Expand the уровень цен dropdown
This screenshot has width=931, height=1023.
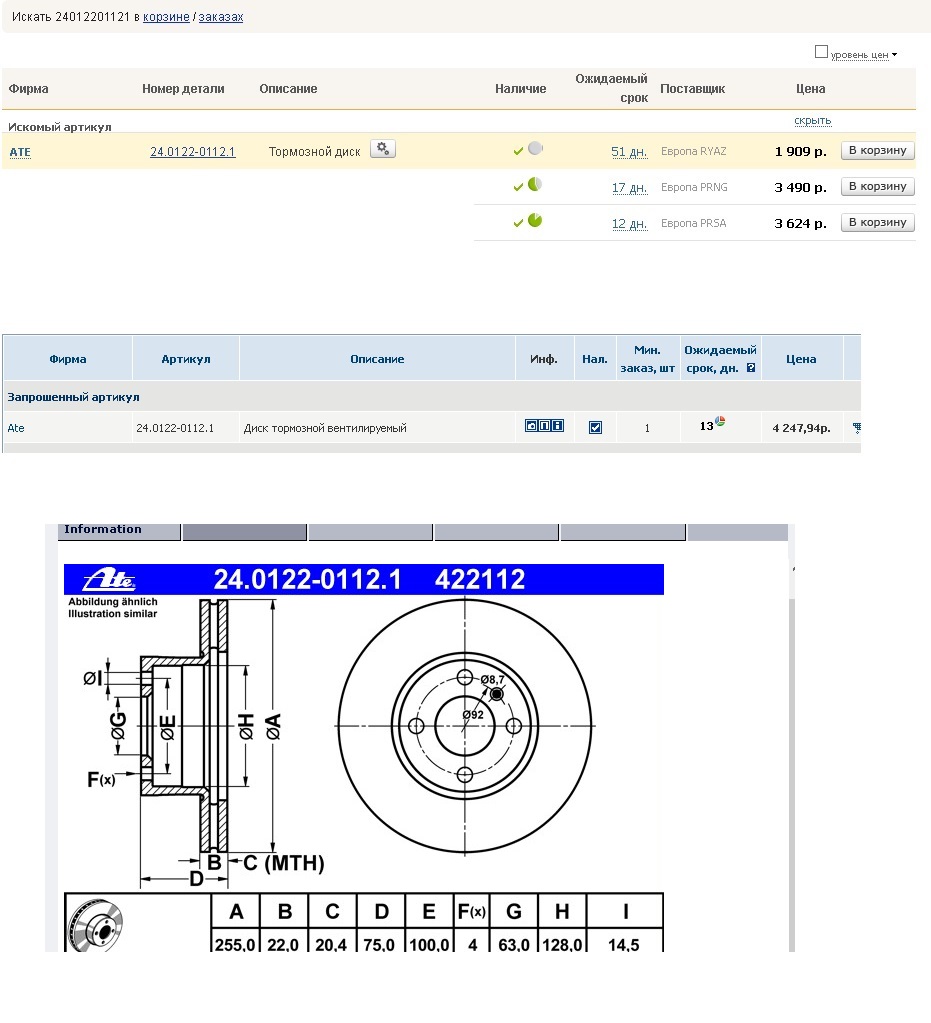point(894,55)
